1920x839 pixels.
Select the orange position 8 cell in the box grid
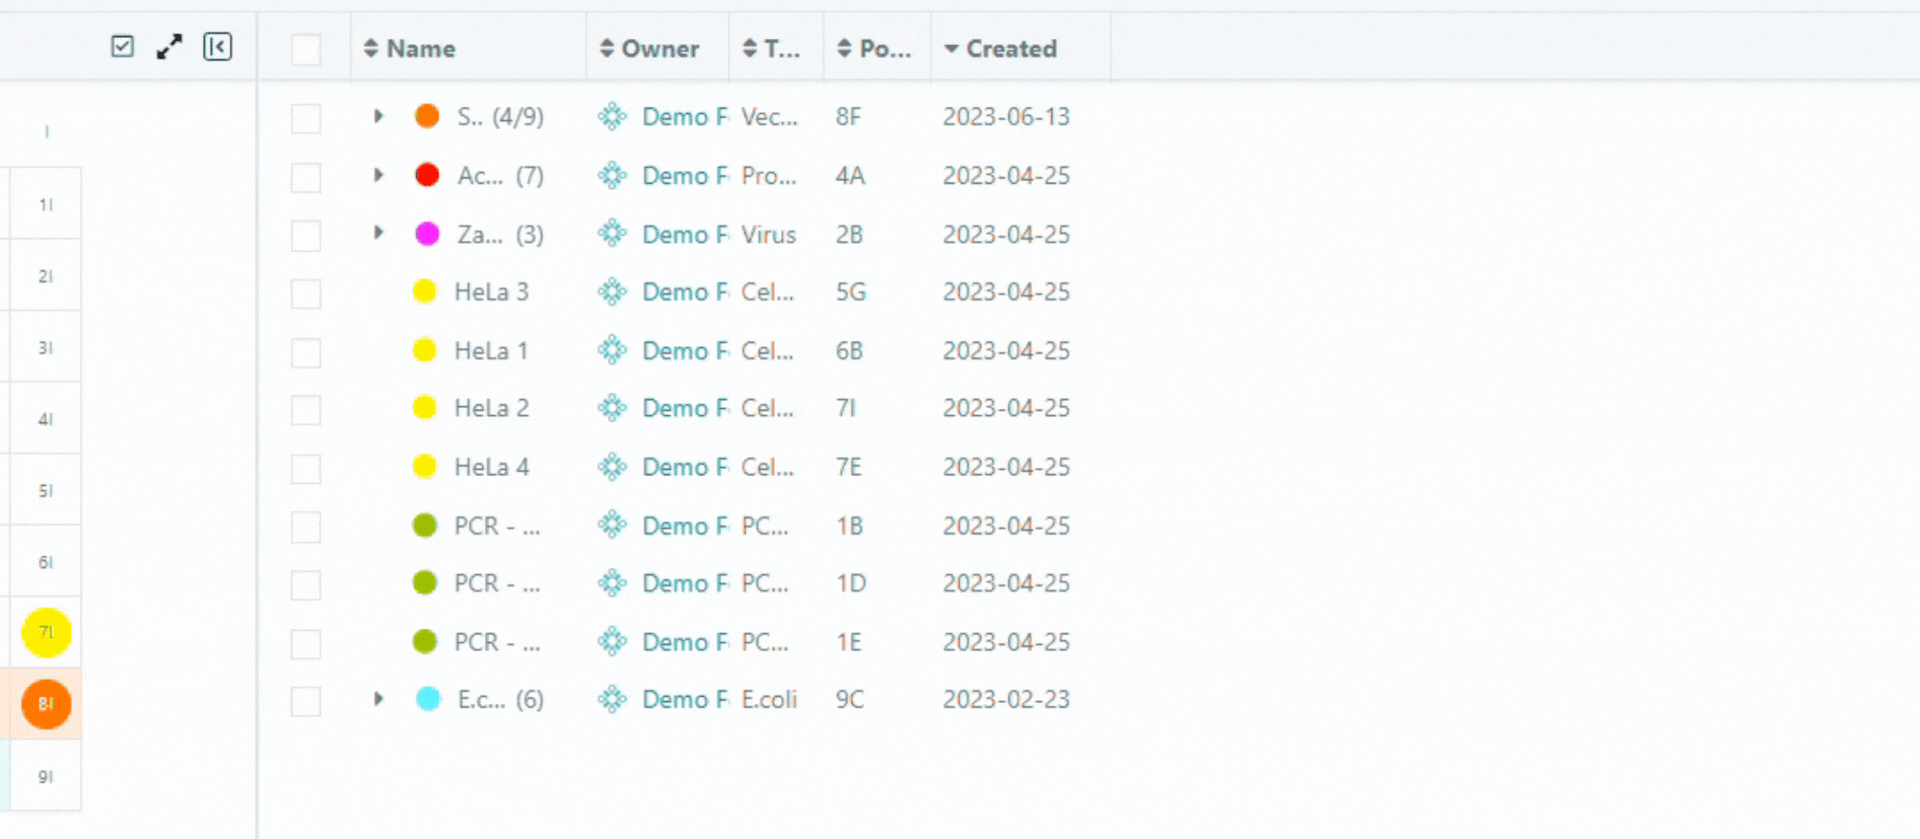pyautogui.click(x=46, y=704)
